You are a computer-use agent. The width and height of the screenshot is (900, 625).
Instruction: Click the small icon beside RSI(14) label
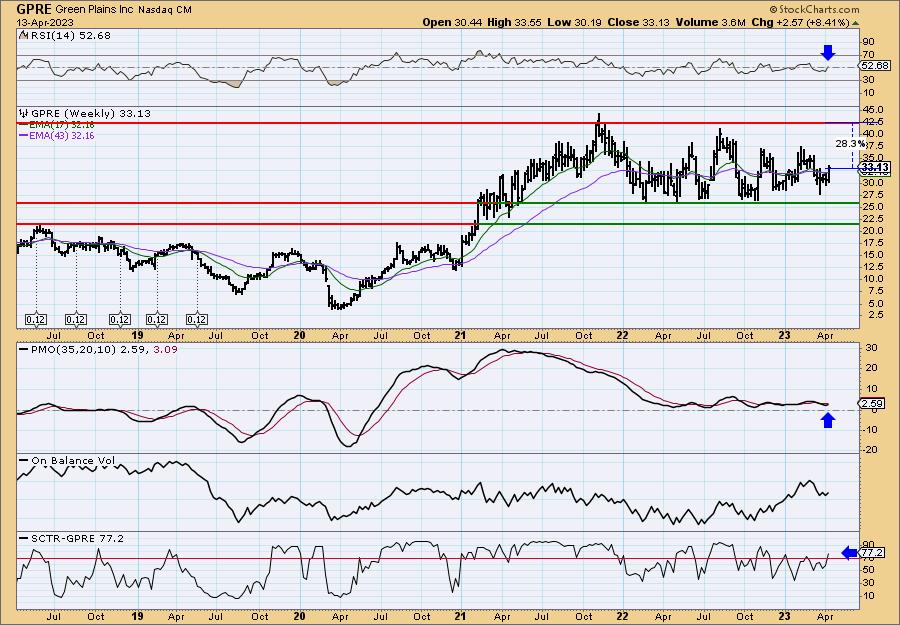23,35
